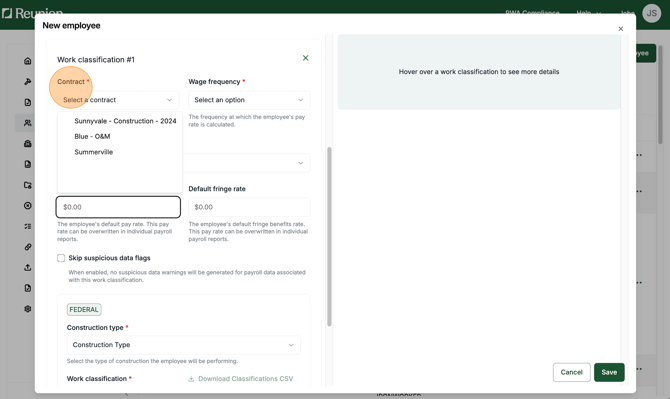The image size is (670, 399).
Task: Select the Employees people icon in the sidebar
Action: tap(28, 123)
